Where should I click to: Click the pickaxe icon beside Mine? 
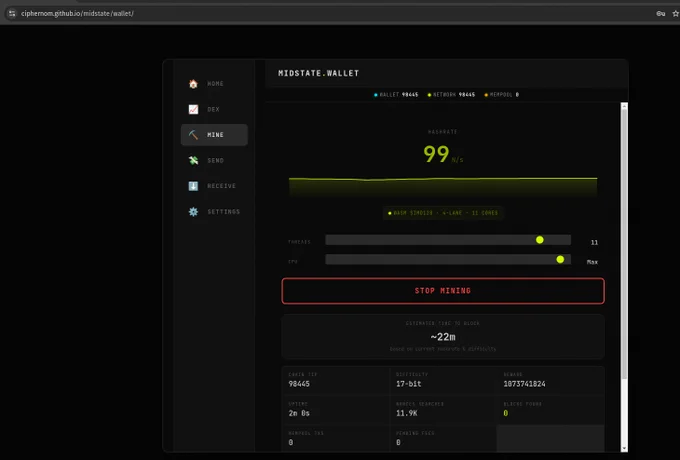pos(193,135)
